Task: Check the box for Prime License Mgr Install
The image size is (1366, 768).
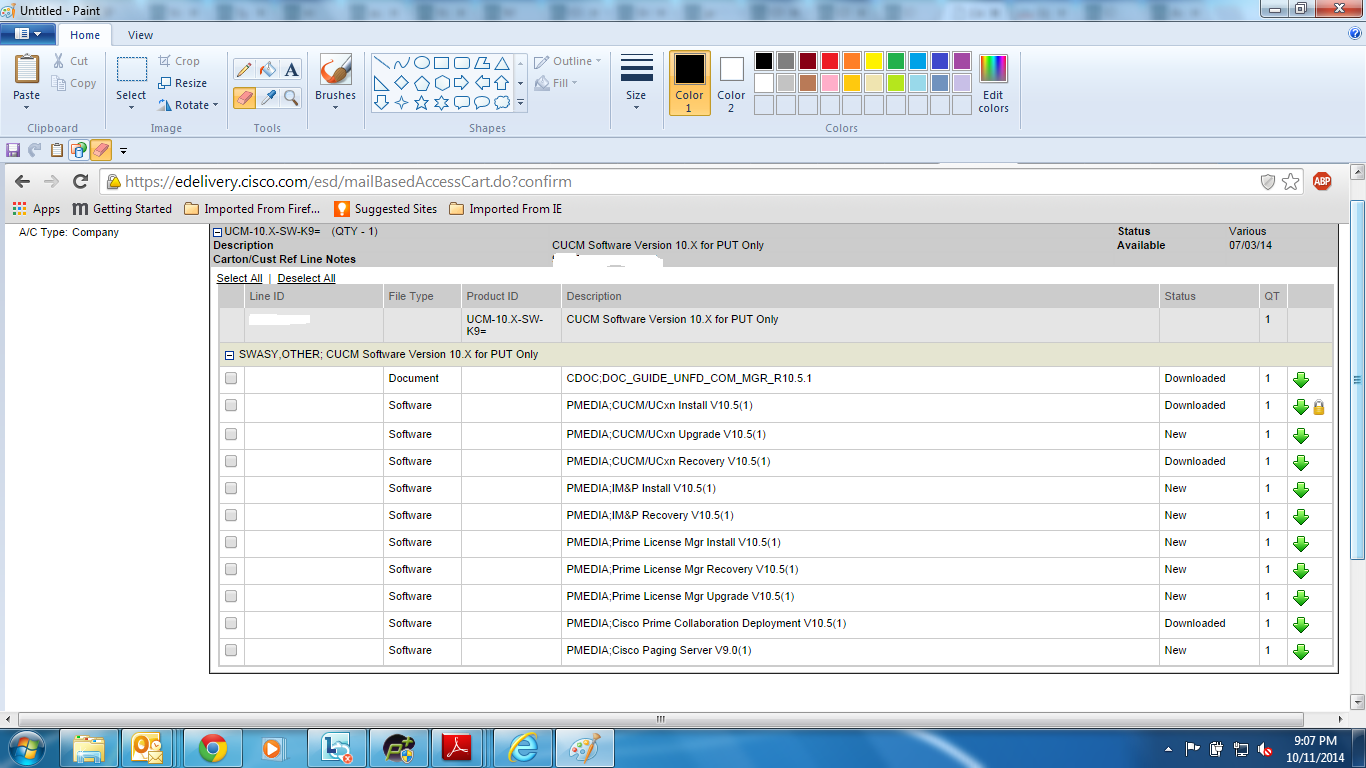Action: point(231,542)
